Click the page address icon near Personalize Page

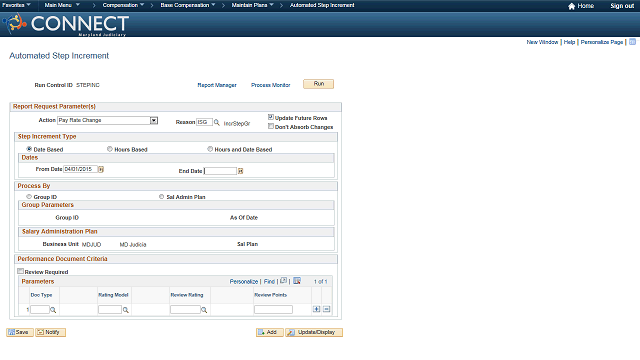632,42
